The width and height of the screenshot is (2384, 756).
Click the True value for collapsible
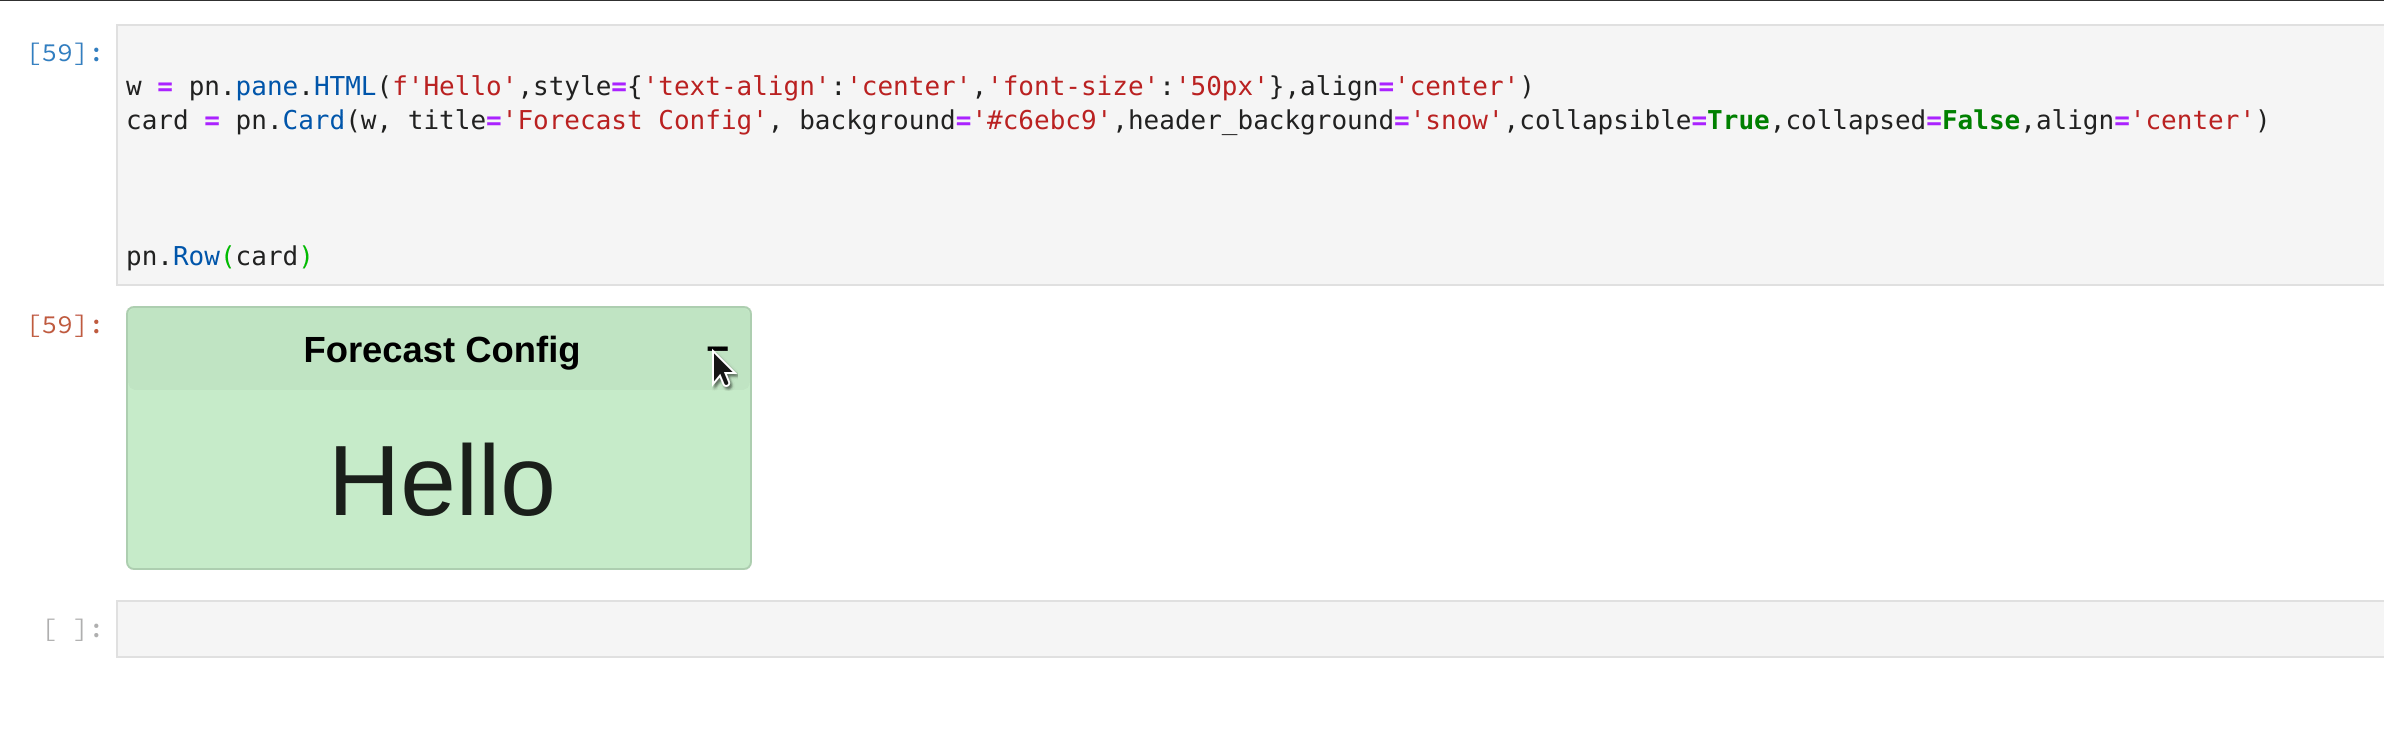click(x=1737, y=120)
